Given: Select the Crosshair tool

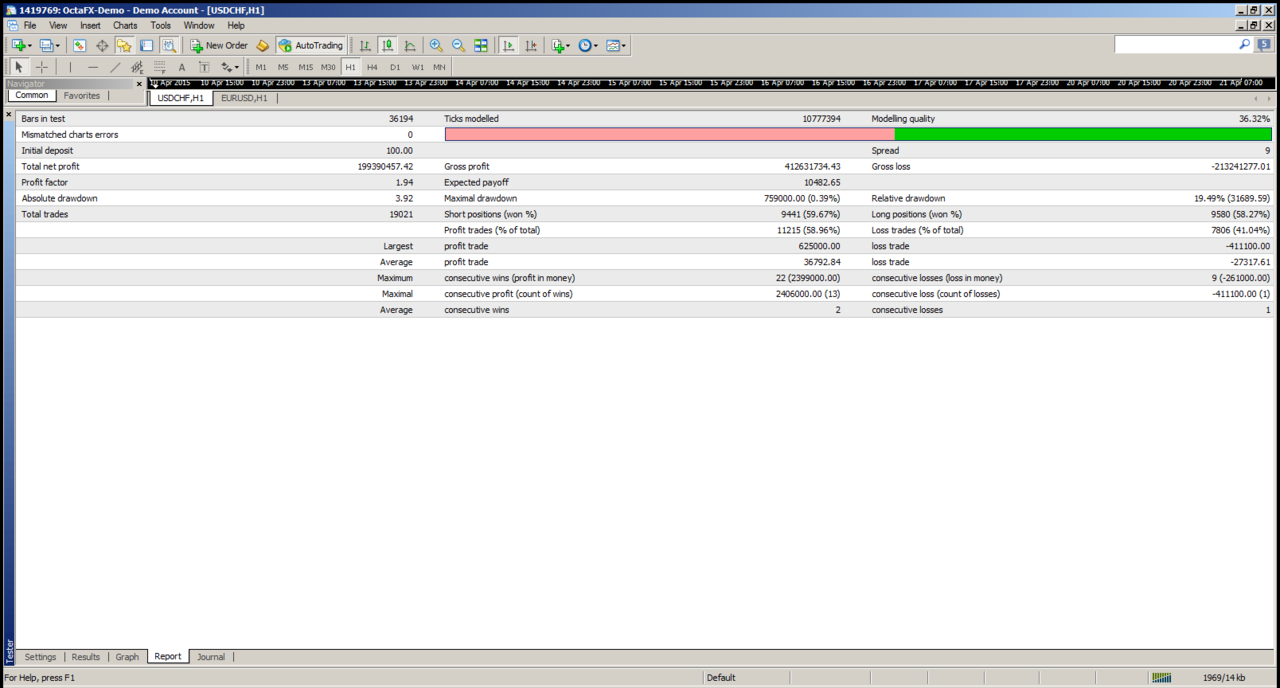Looking at the screenshot, I should pyautogui.click(x=42, y=67).
